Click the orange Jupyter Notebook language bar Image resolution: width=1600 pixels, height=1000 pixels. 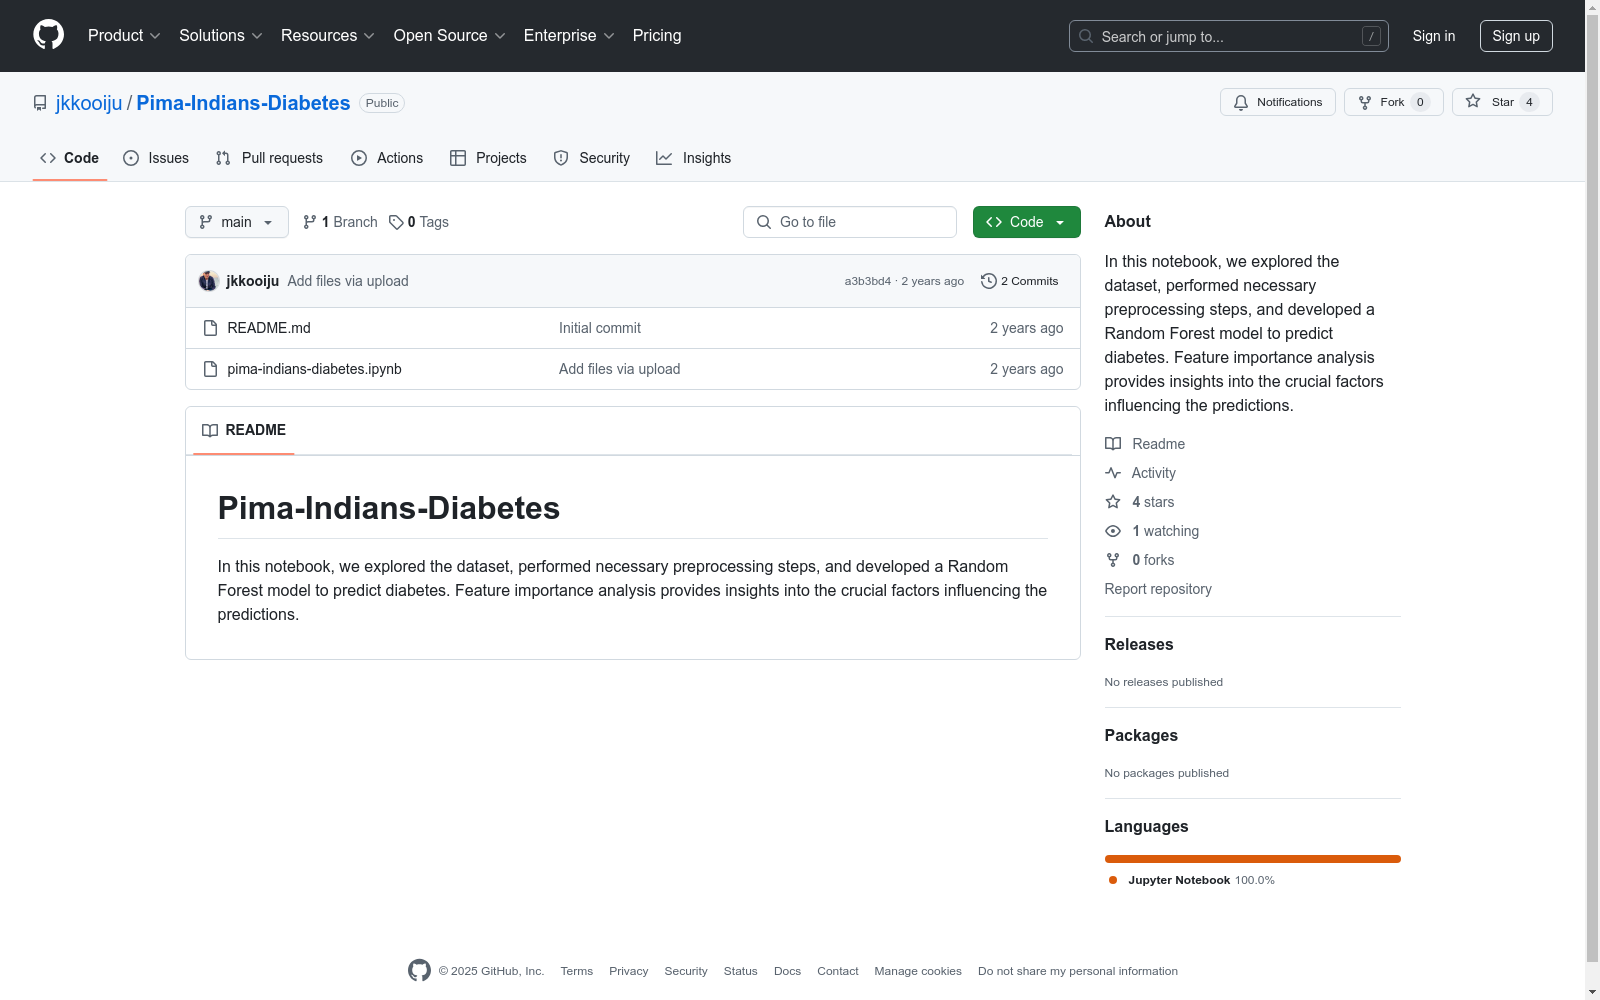(x=1253, y=859)
